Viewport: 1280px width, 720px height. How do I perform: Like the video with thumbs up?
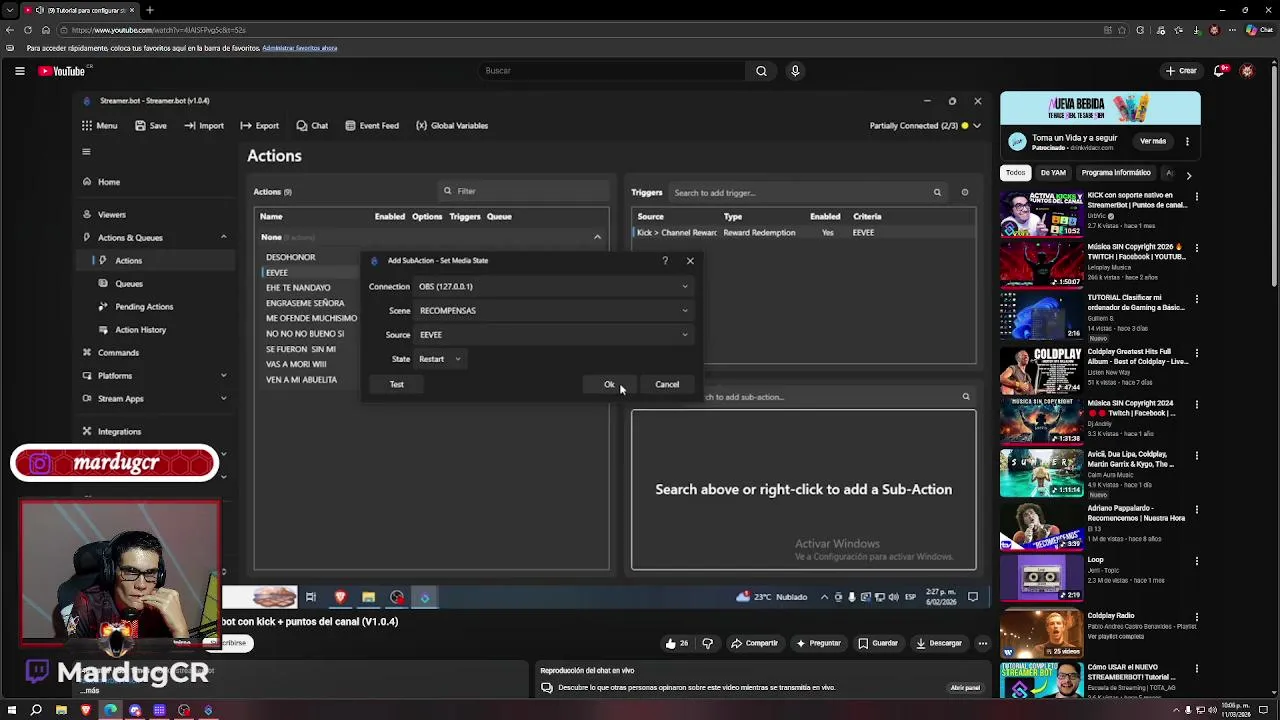676,644
